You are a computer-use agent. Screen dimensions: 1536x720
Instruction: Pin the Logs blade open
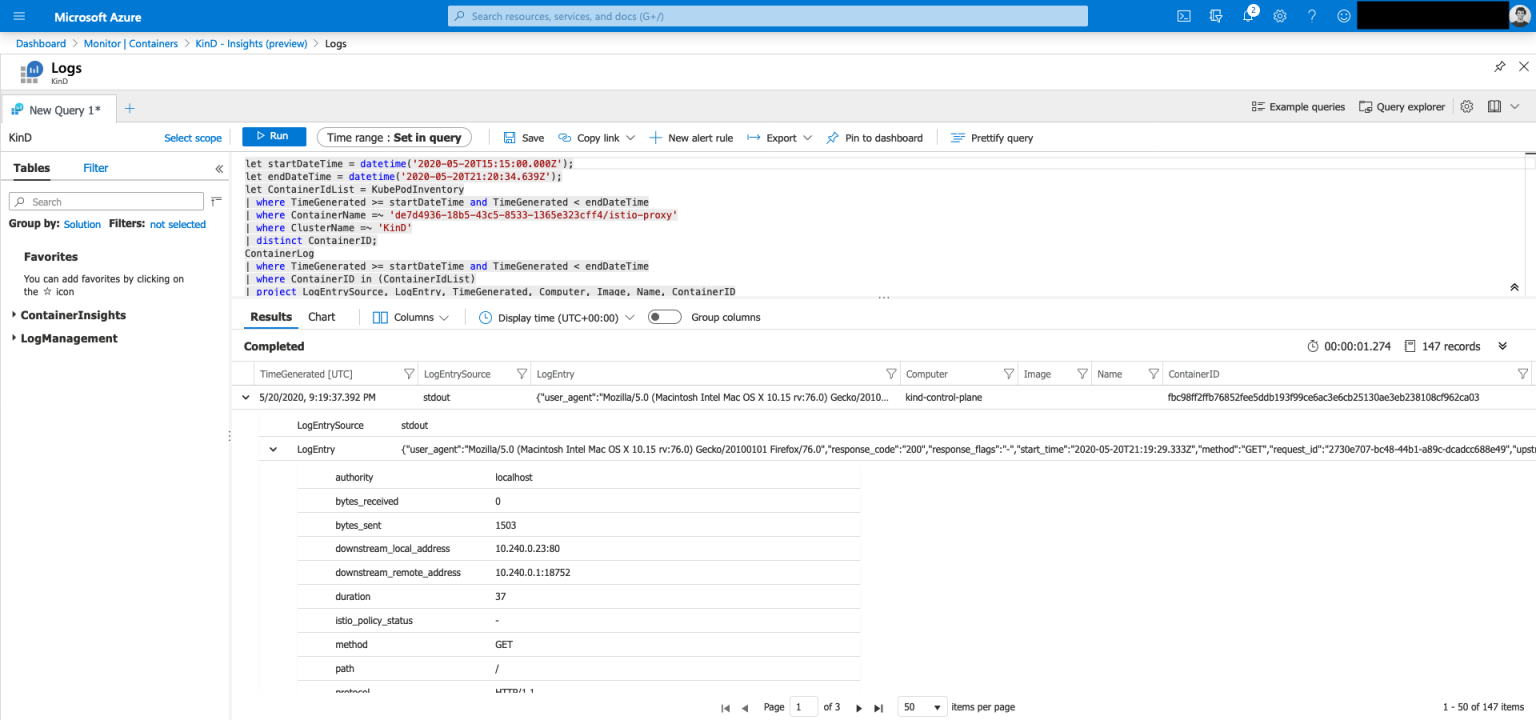tap(1500, 66)
